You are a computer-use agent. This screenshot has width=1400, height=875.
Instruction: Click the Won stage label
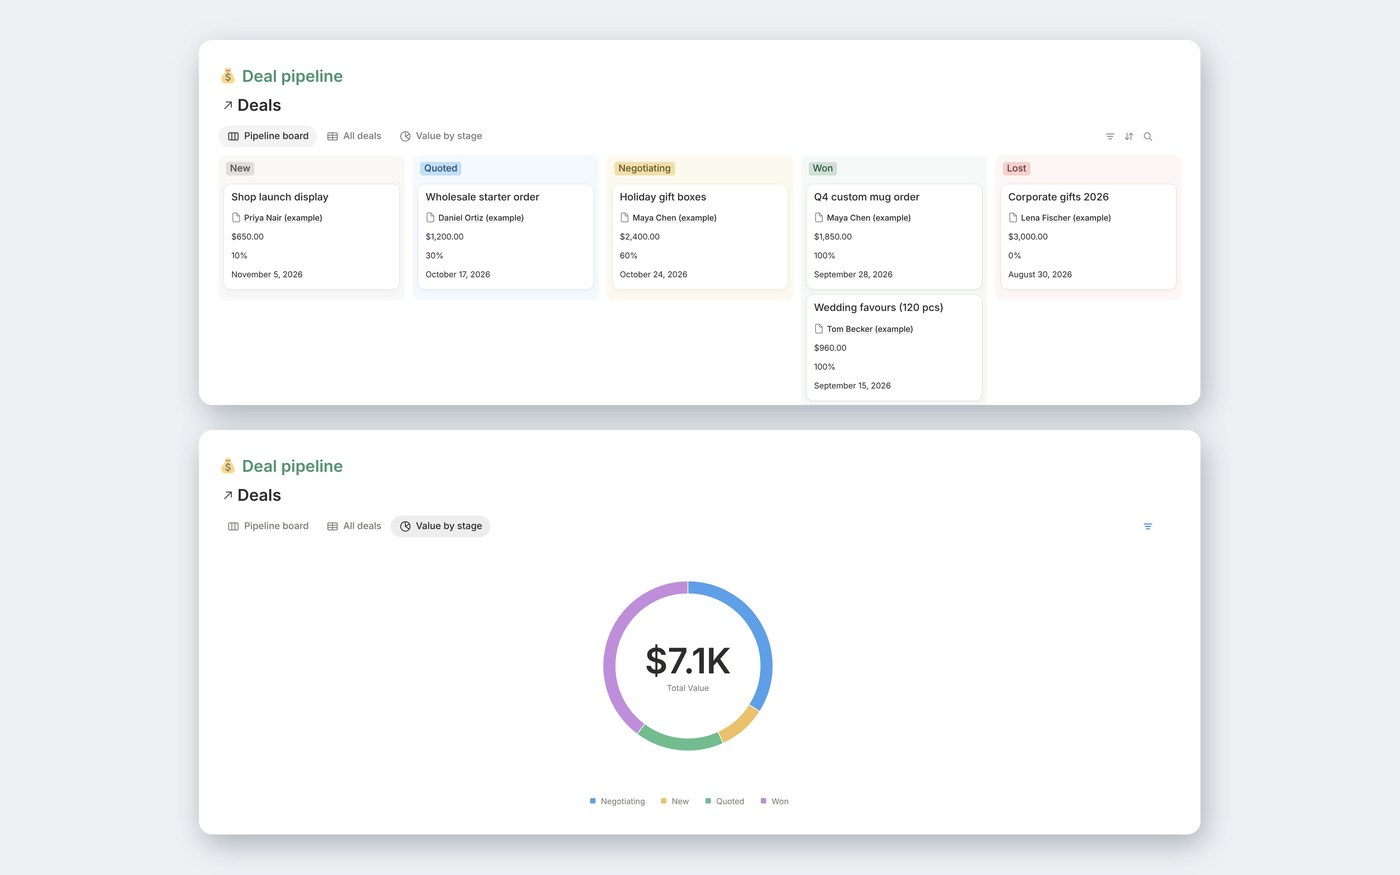click(823, 168)
